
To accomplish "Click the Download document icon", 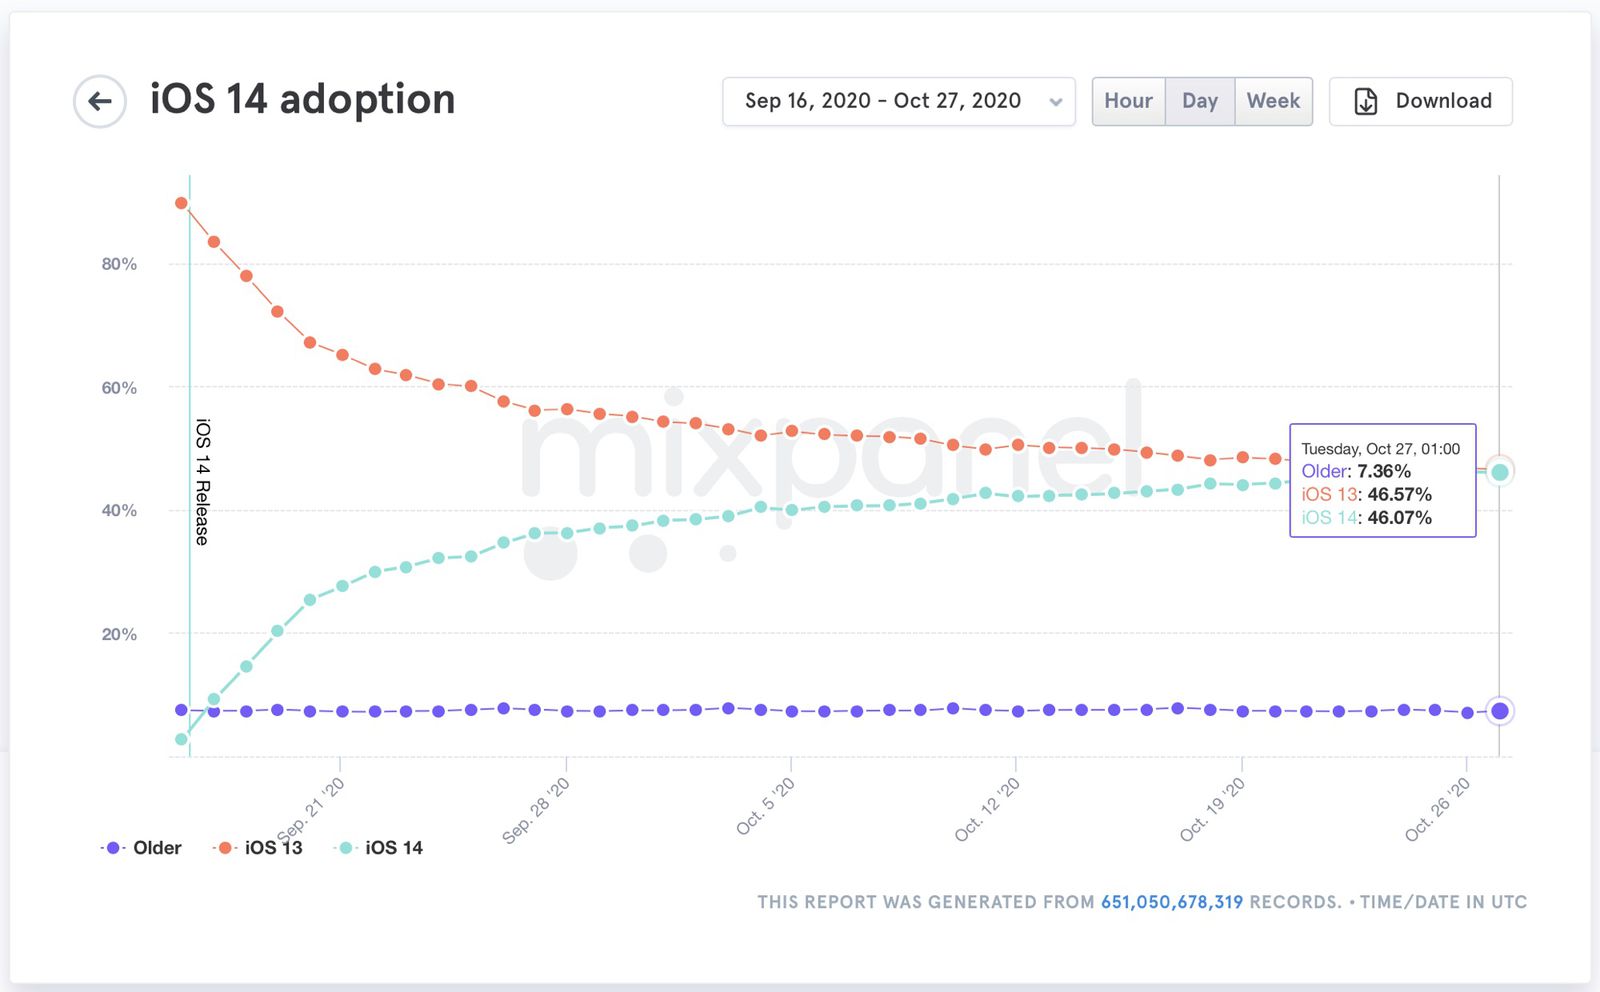I will click(x=1366, y=101).
